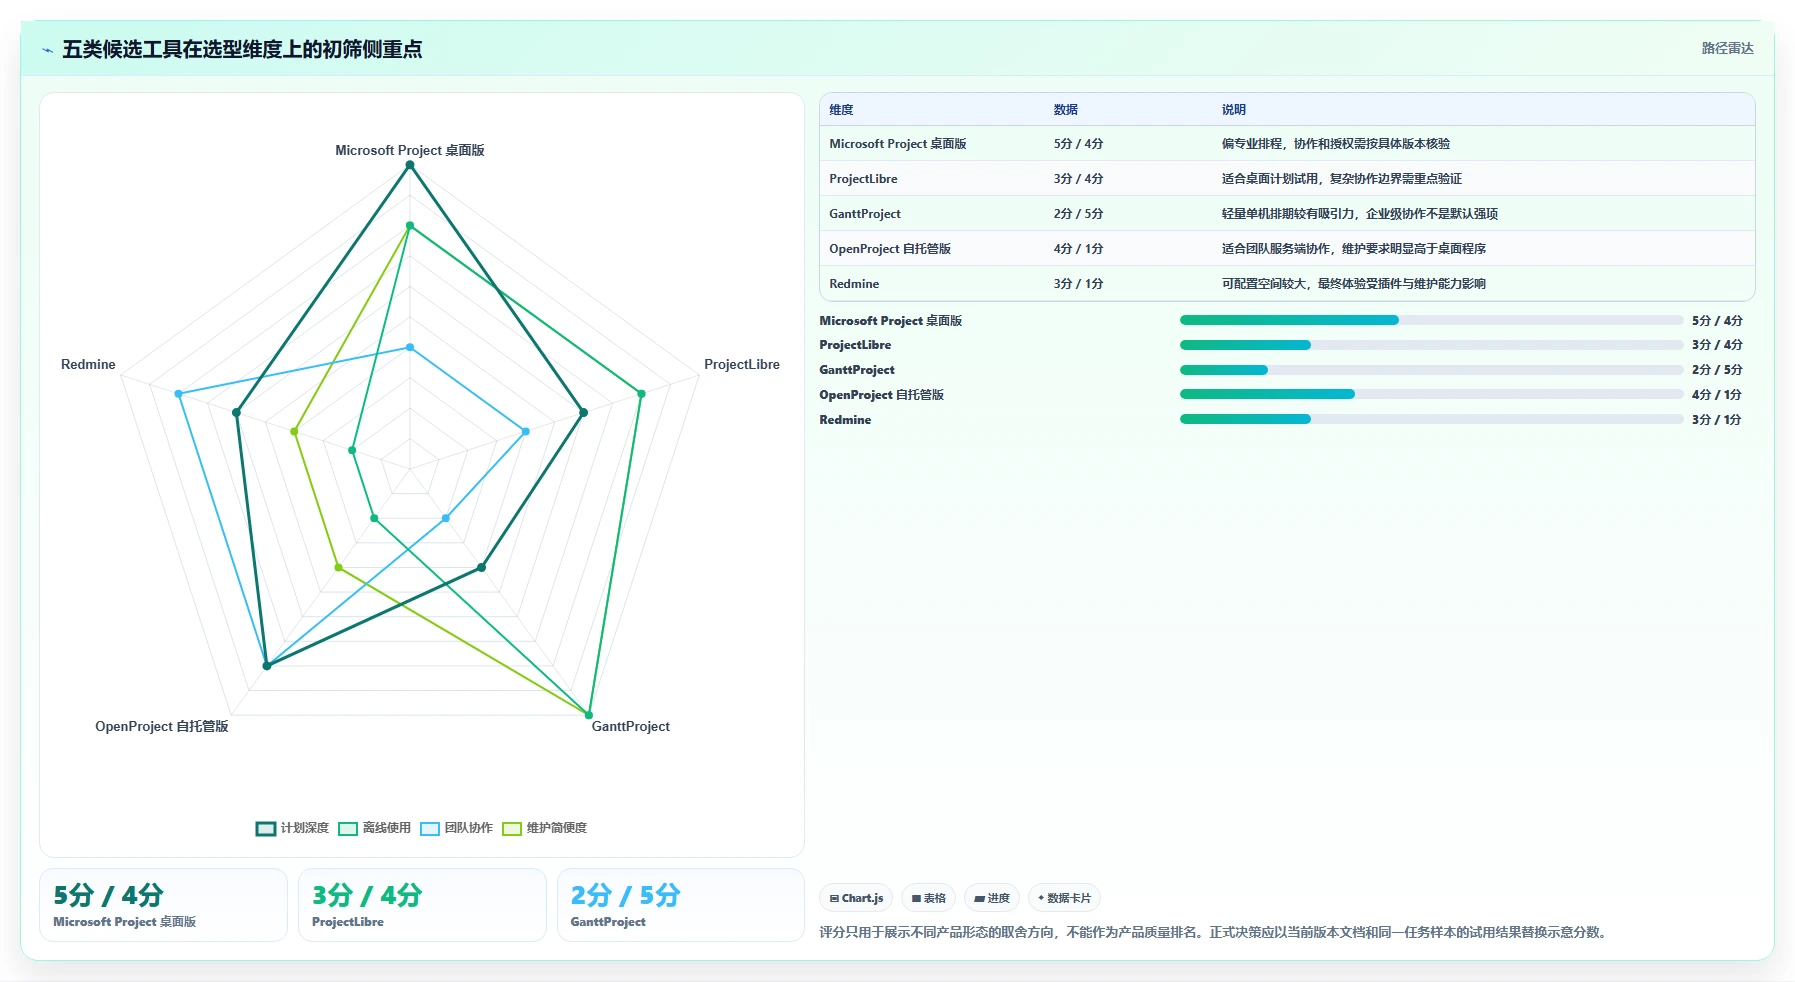Click radar axis label OpenProject 自托管版

[x=161, y=726]
